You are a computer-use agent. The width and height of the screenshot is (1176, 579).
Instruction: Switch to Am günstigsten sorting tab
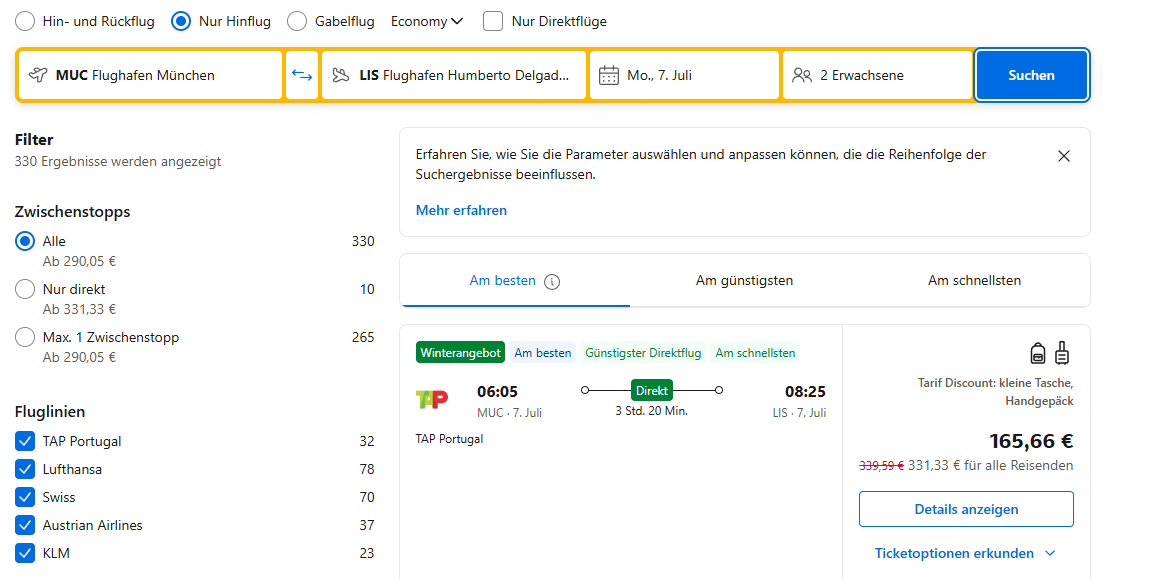(x=745, y=280)
